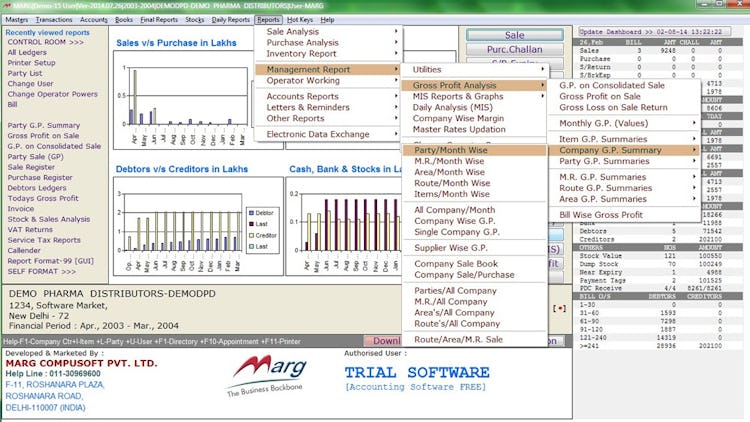This screenshot has width=750, height=422.
Task: Select Master Rates Updation entry
Action: click(474, 129)
